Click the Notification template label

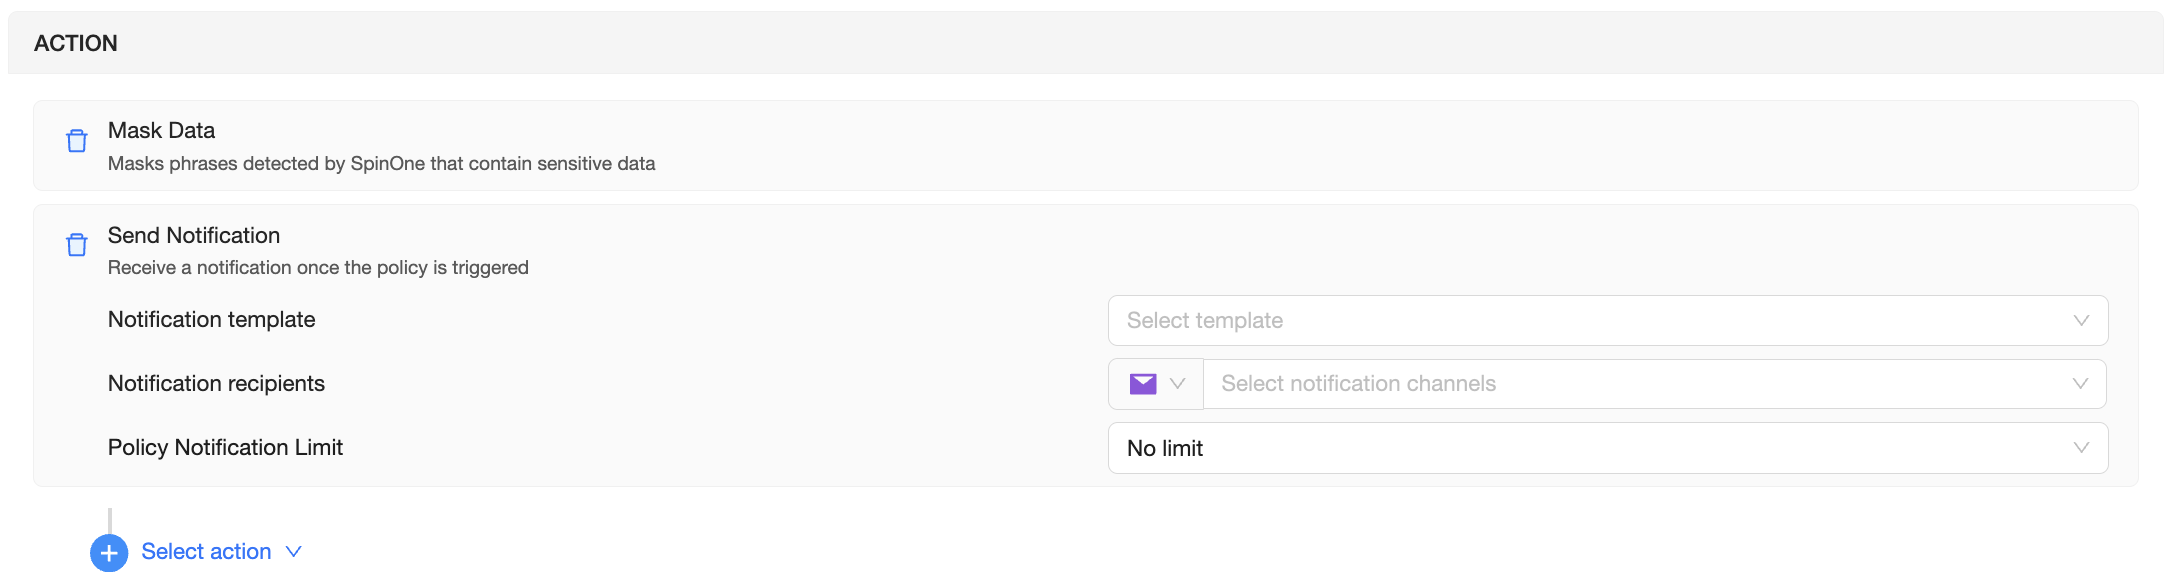coord(211,320)
